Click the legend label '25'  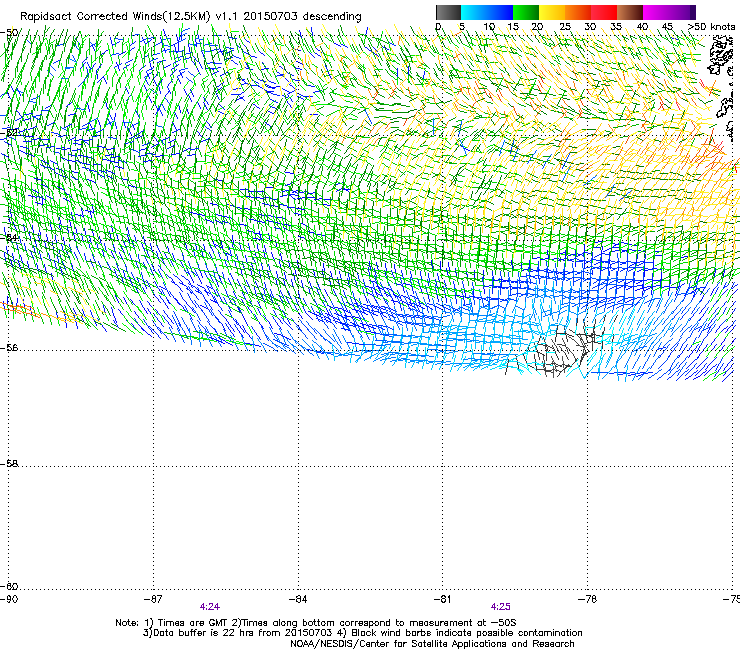565,27
